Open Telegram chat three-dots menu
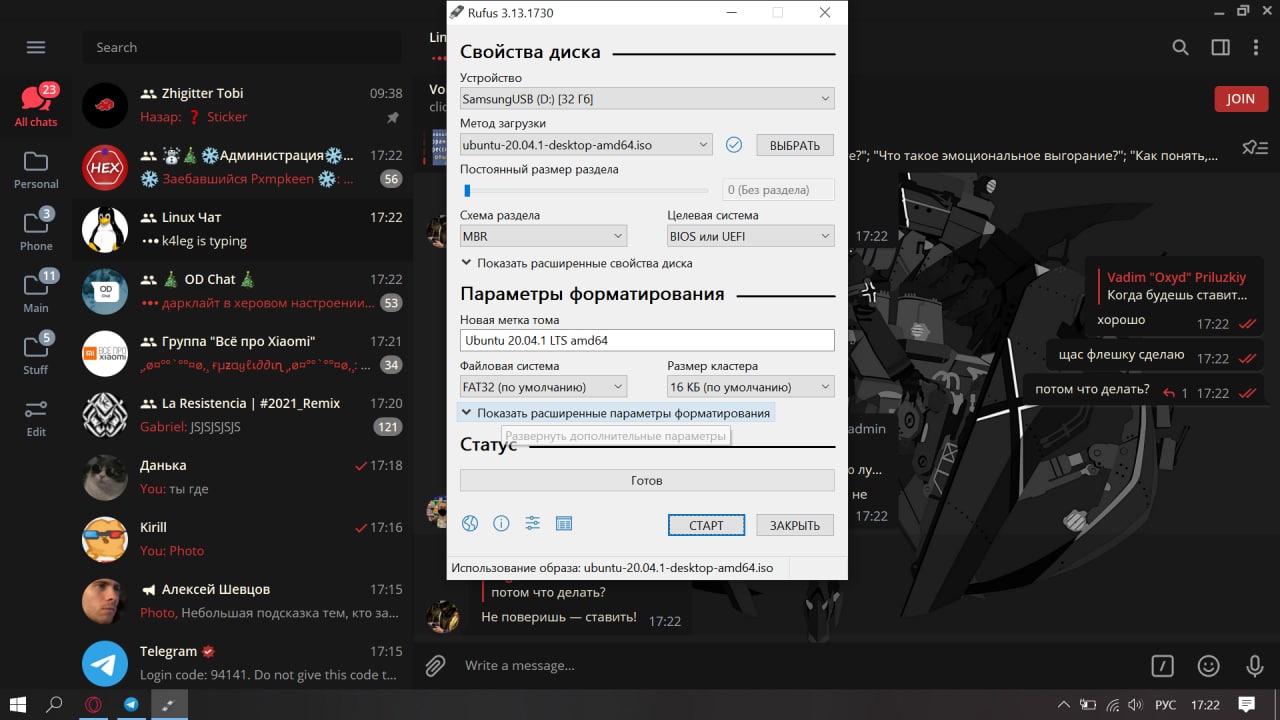The image size is (1280, 720). tap(1256, 47)
